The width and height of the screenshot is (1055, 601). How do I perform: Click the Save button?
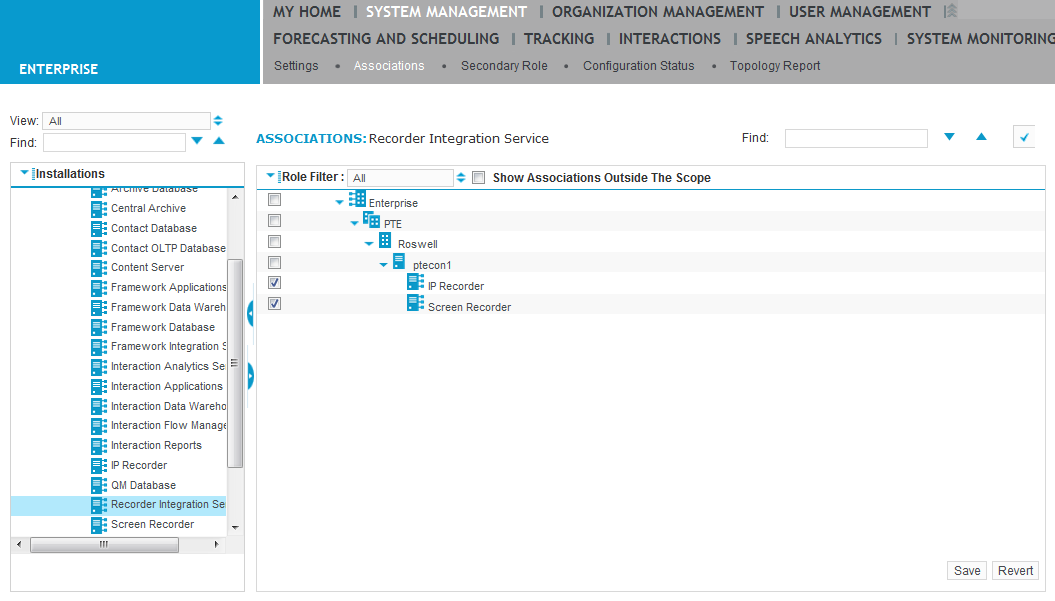pos(966,570)
